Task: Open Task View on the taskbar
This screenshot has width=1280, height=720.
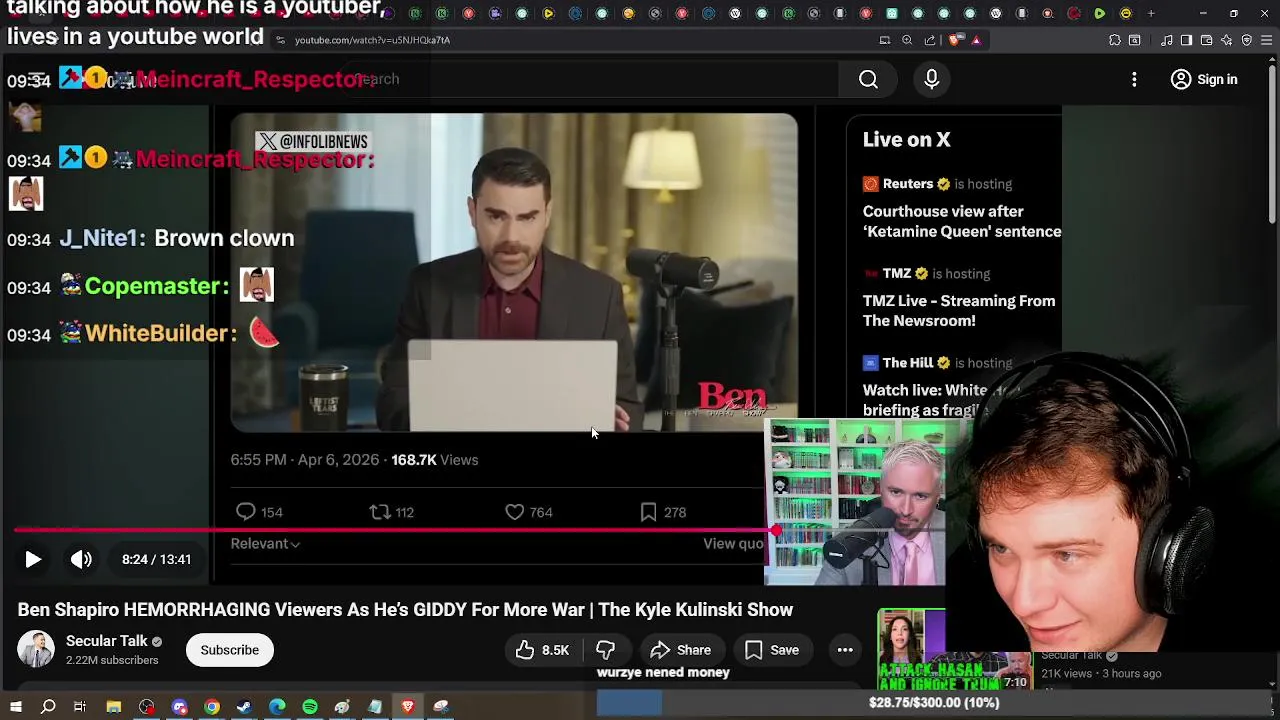Action: 80,707
